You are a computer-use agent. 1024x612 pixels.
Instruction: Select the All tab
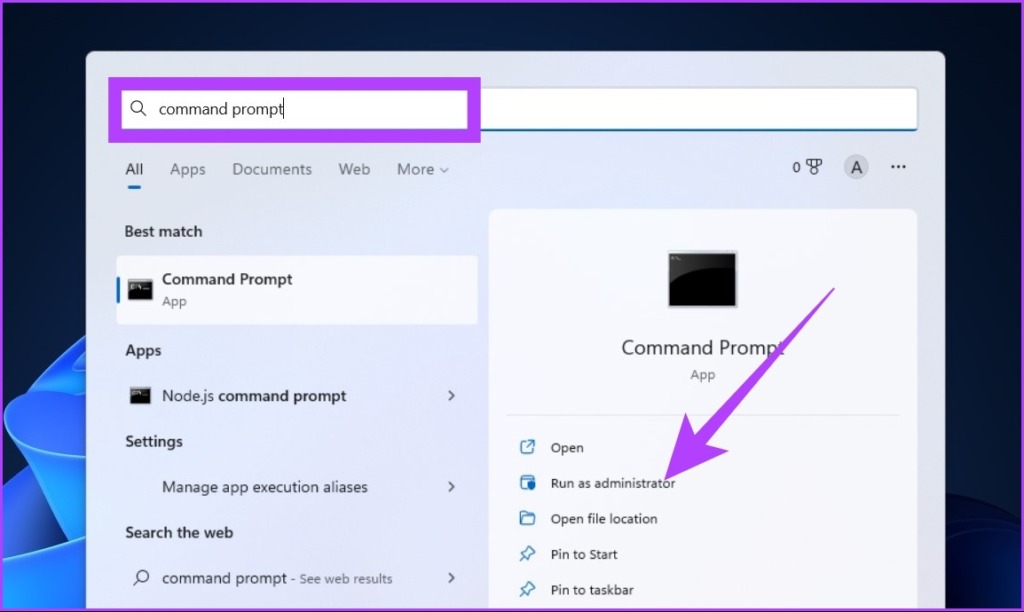click(x=134, y=169)
